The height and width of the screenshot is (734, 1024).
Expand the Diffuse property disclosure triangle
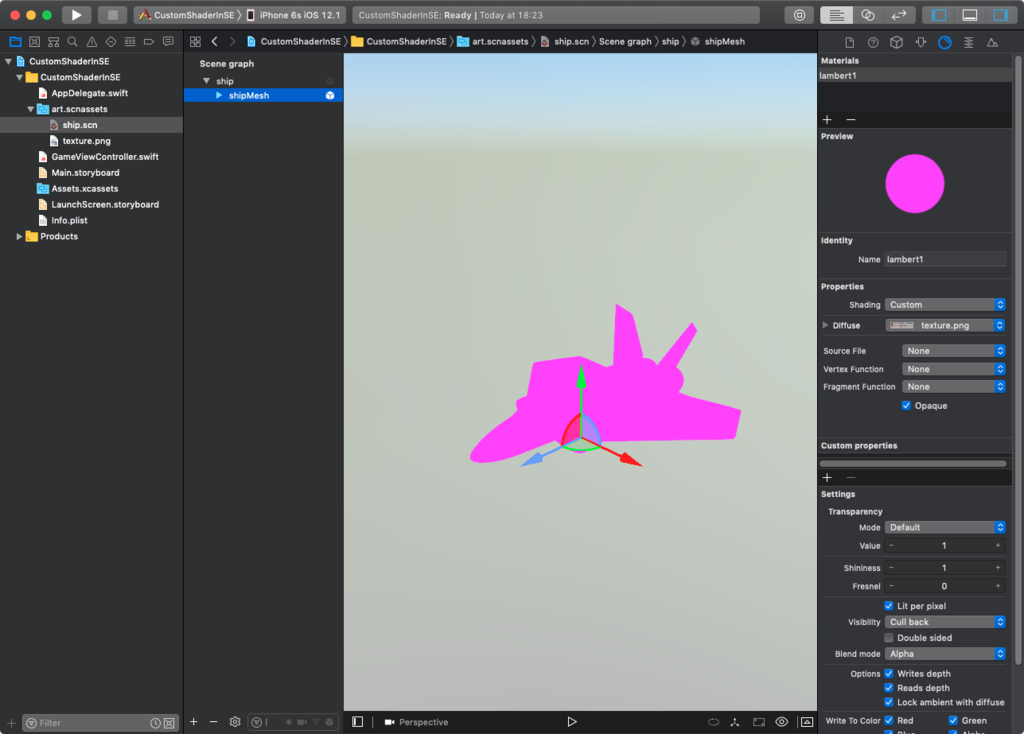tap(825, 325)
